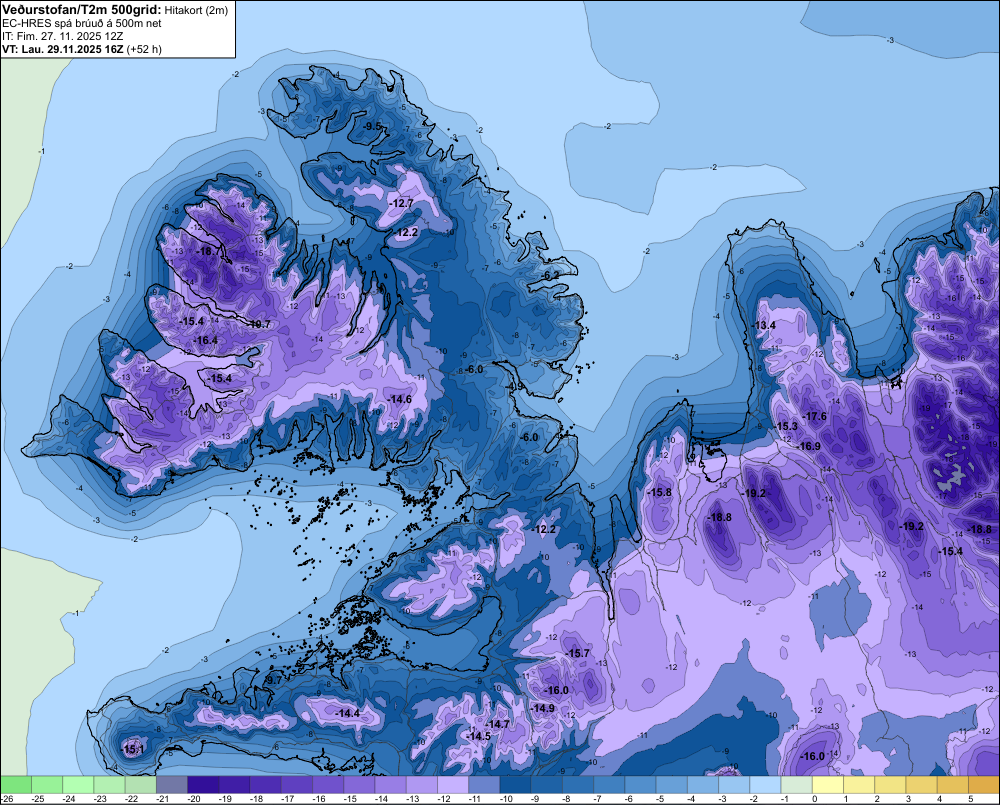
Task: Click the legend number label -17
Action: click(288, 799)
